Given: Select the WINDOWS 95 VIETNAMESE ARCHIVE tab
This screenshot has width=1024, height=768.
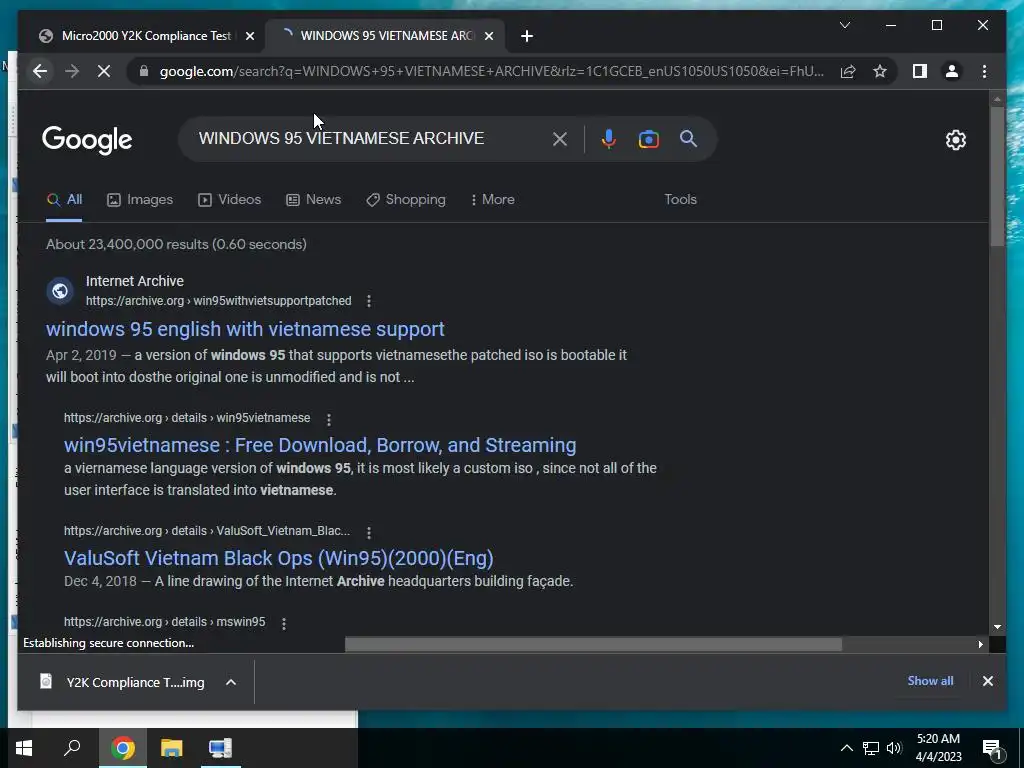Looking at the screenshot, I should [385, 36].
